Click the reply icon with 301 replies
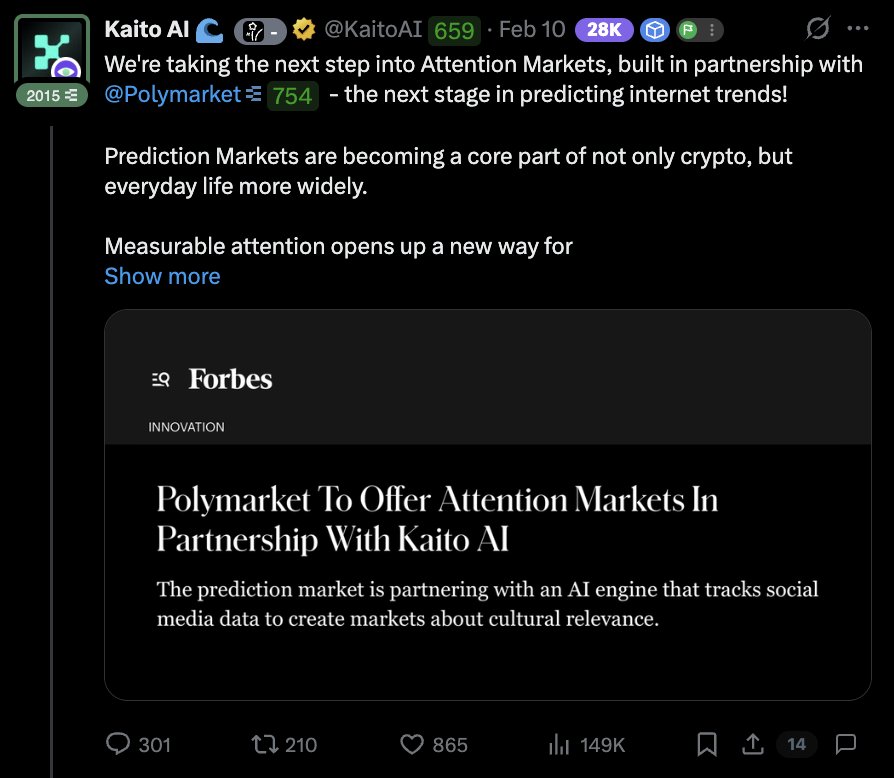 click(120, 744)
